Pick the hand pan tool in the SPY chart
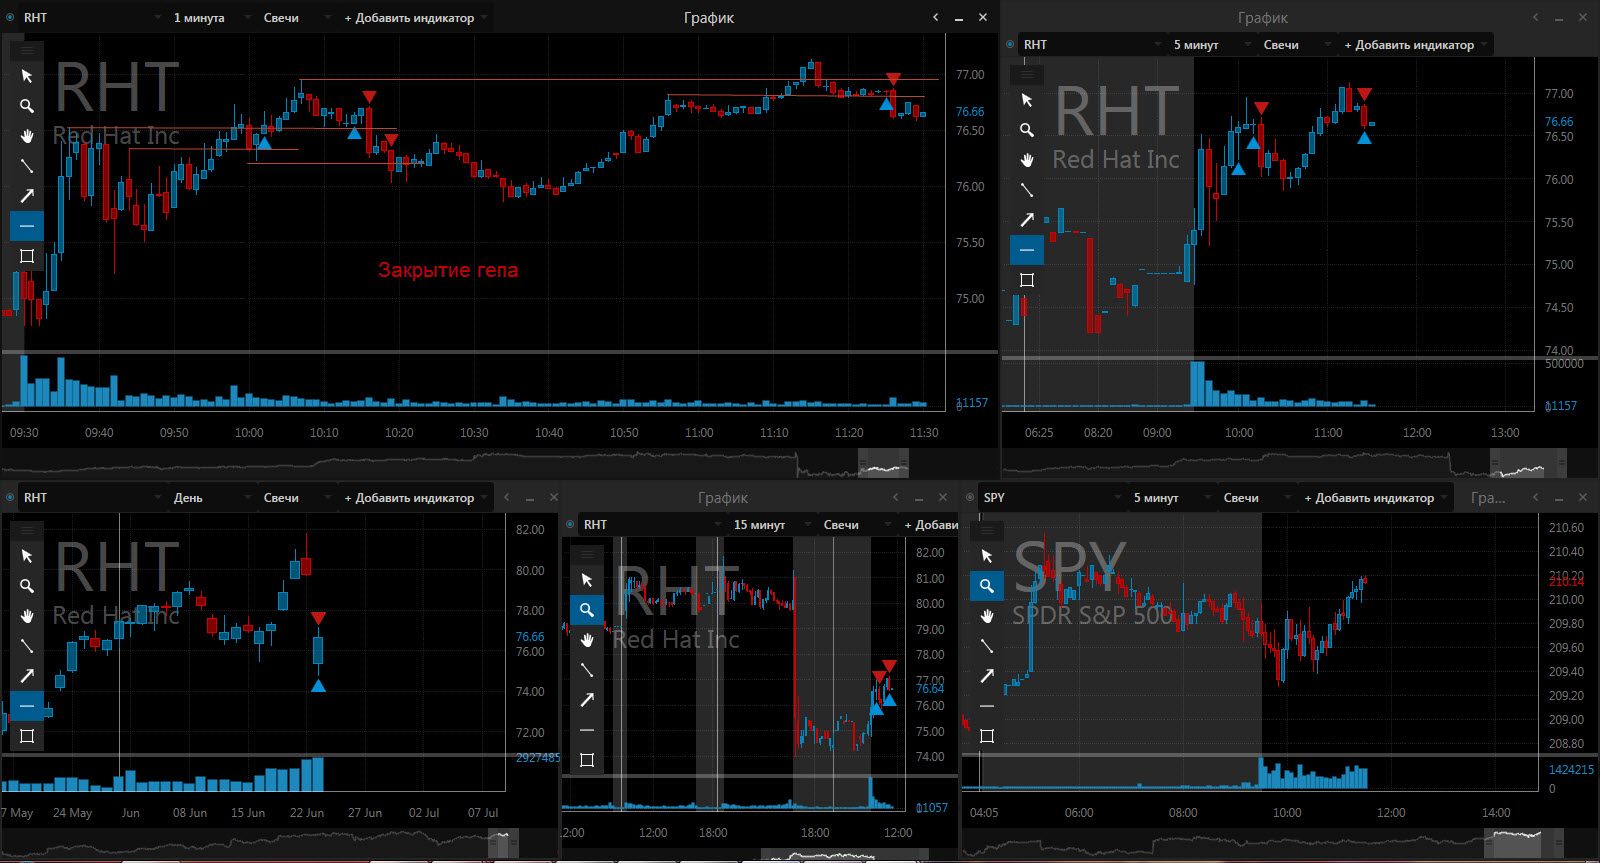 coord(987,616)
